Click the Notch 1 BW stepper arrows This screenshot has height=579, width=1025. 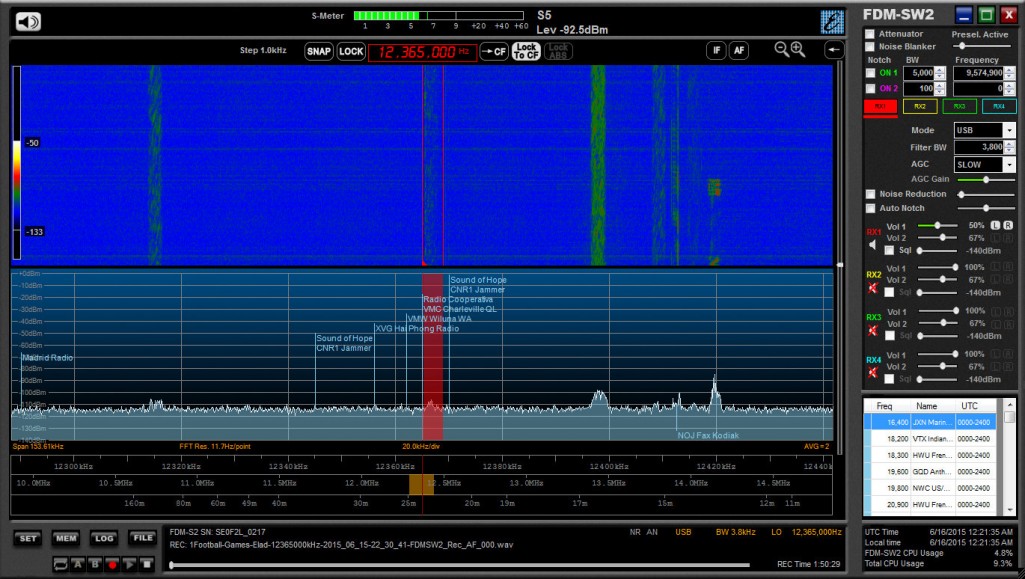940,73
